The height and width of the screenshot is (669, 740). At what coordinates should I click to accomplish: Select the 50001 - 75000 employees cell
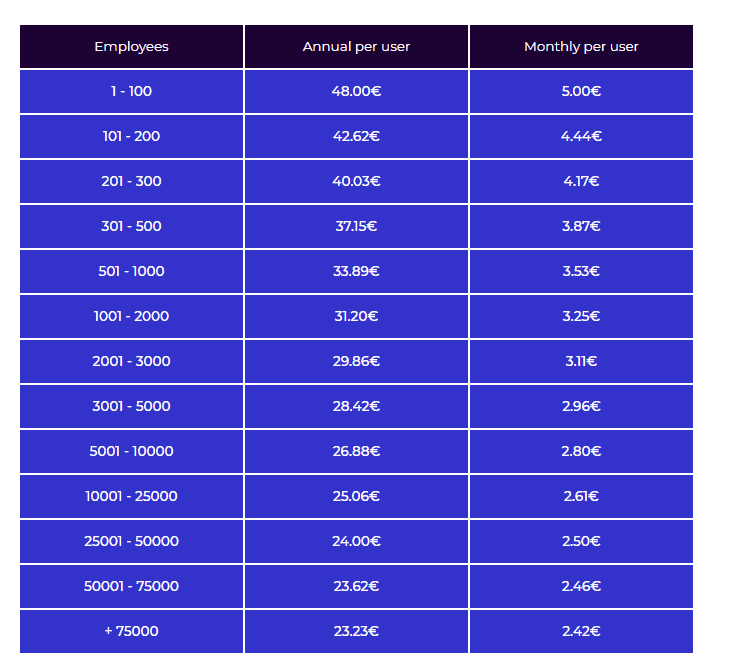131,586
